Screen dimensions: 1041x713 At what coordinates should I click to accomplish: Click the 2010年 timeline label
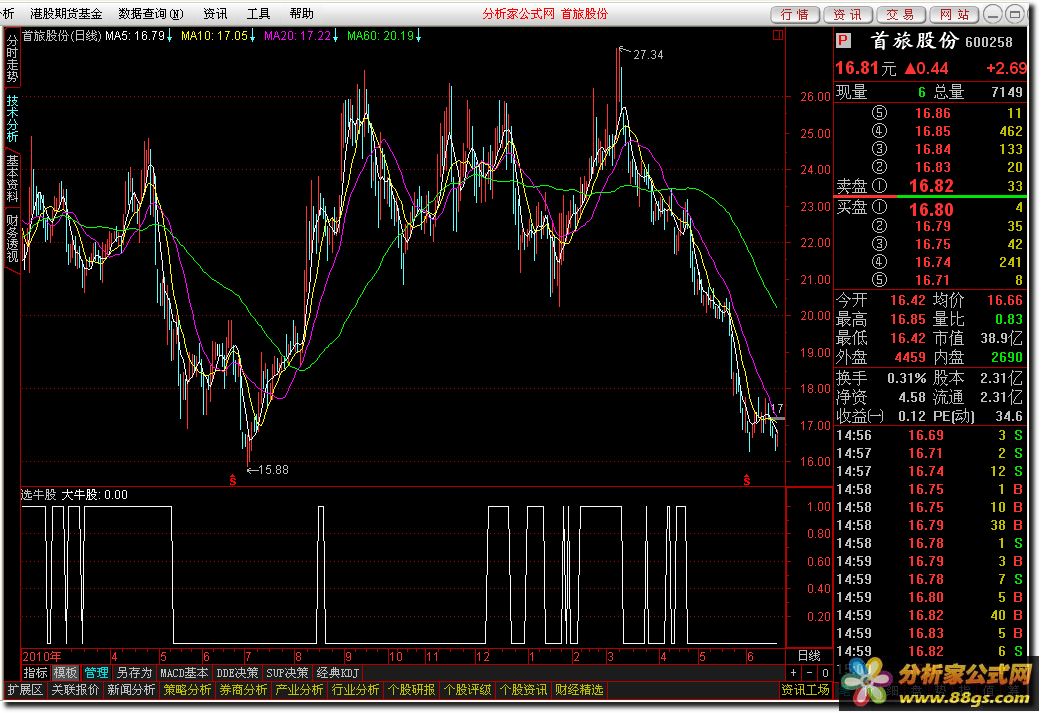click(42, 656)
